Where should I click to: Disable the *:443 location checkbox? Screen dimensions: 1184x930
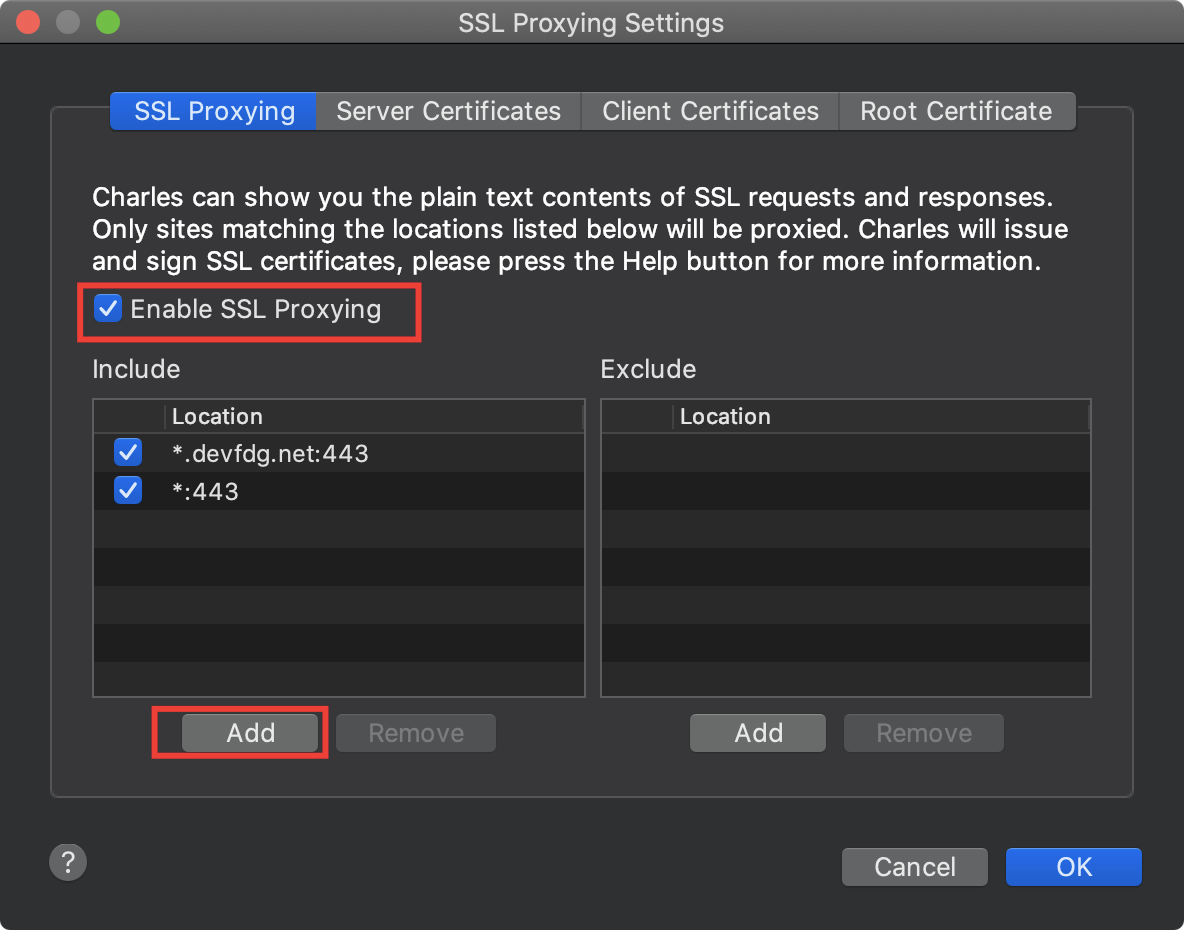click(x=128, y=491)
